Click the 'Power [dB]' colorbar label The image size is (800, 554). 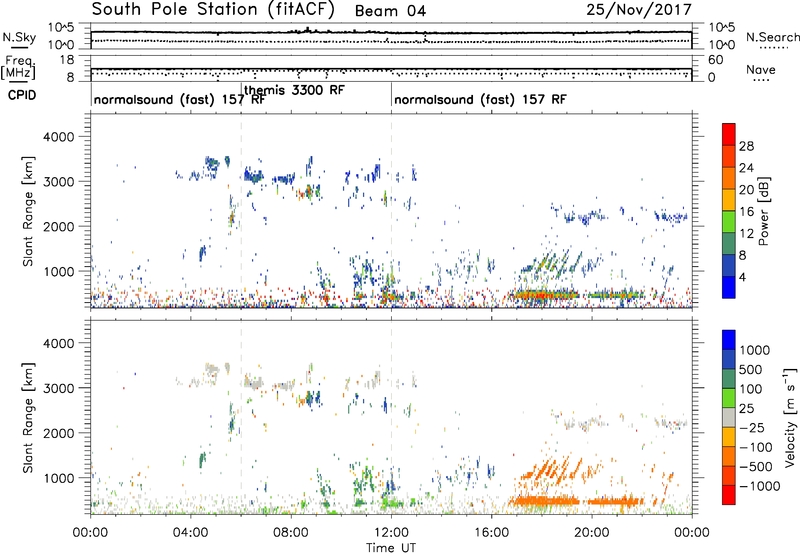pos(763,211)
